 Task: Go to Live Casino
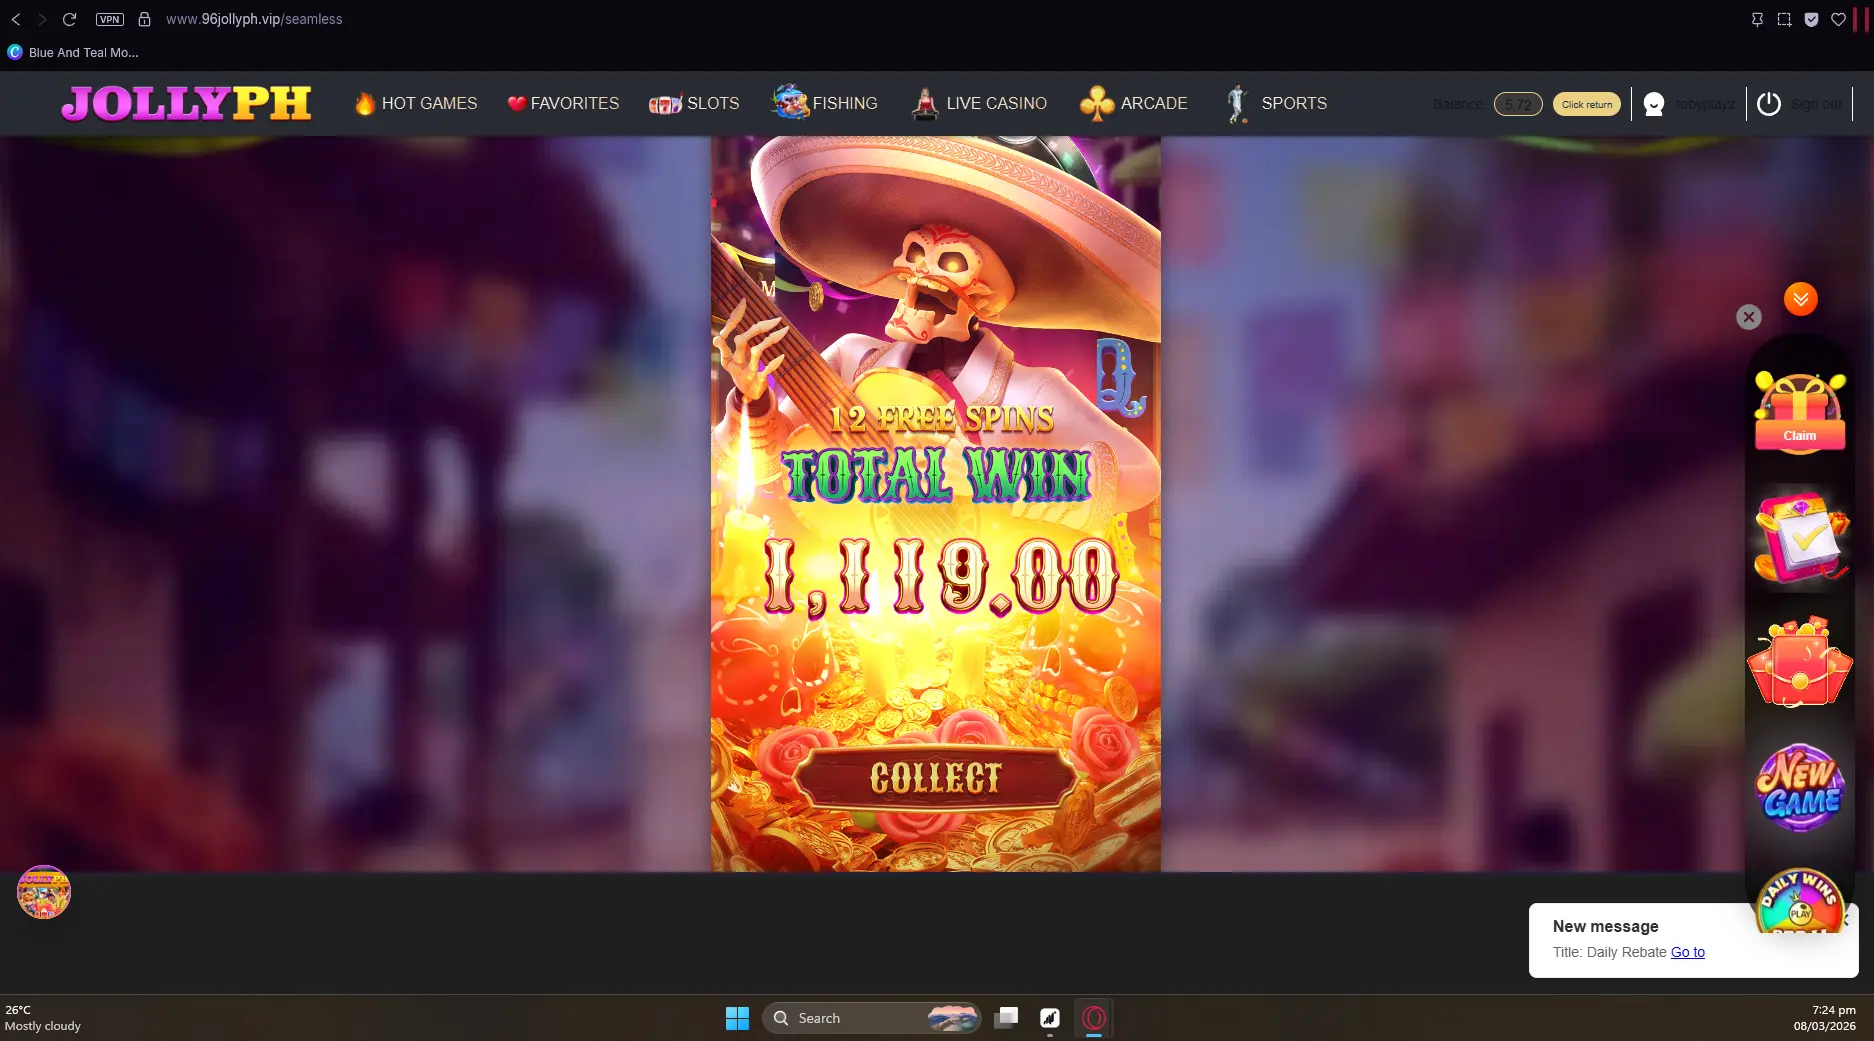point(979,103)
